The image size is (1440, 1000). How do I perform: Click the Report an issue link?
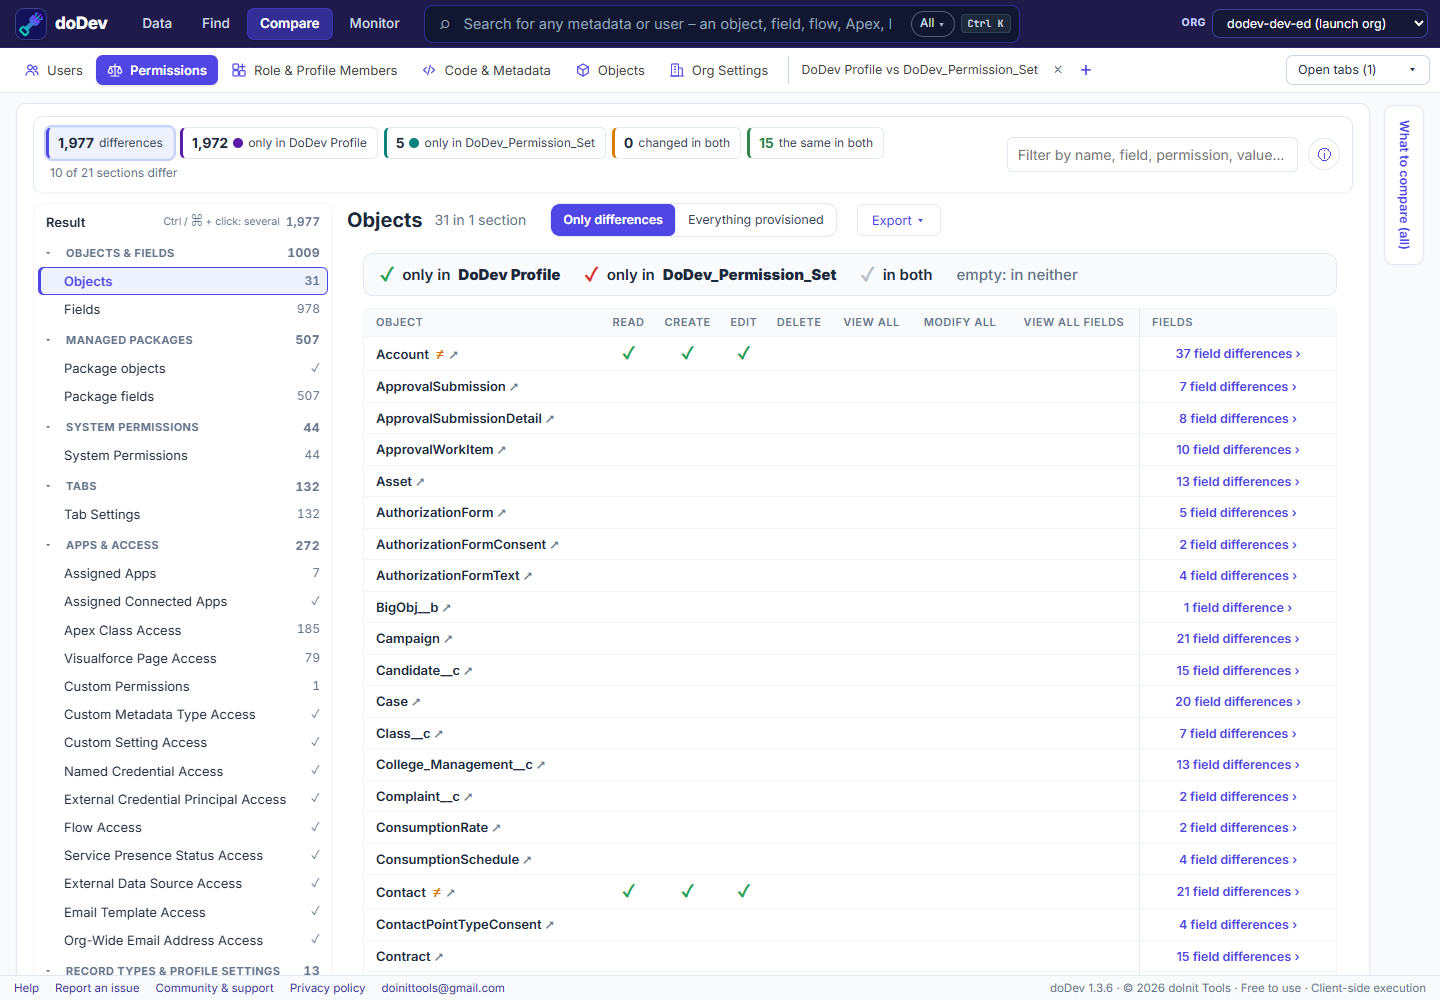pyautogui.click(x=97, y=988)
